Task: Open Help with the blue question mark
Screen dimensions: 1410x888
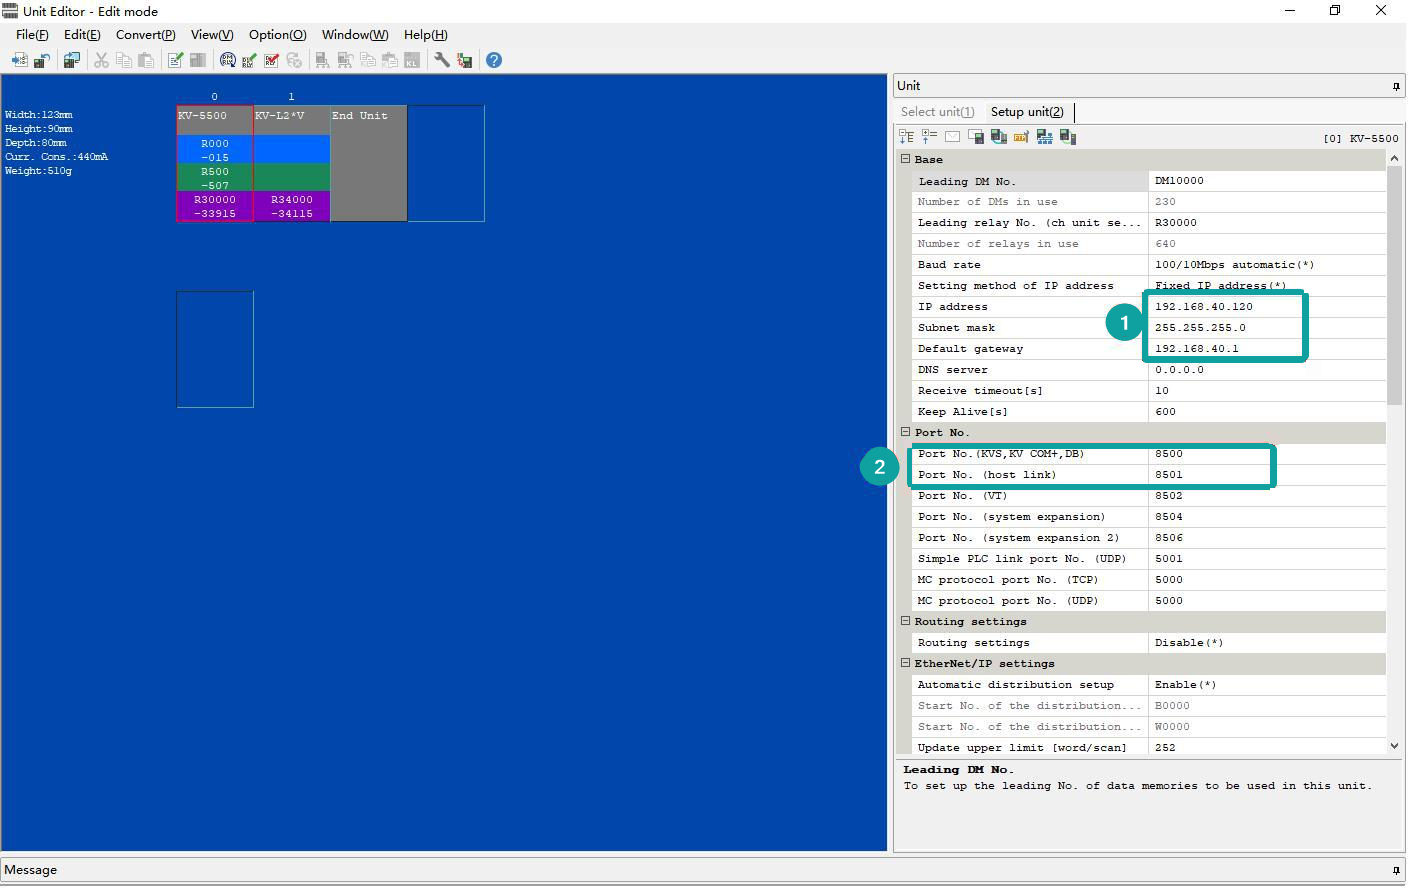Action: click(x=494, y=60)
